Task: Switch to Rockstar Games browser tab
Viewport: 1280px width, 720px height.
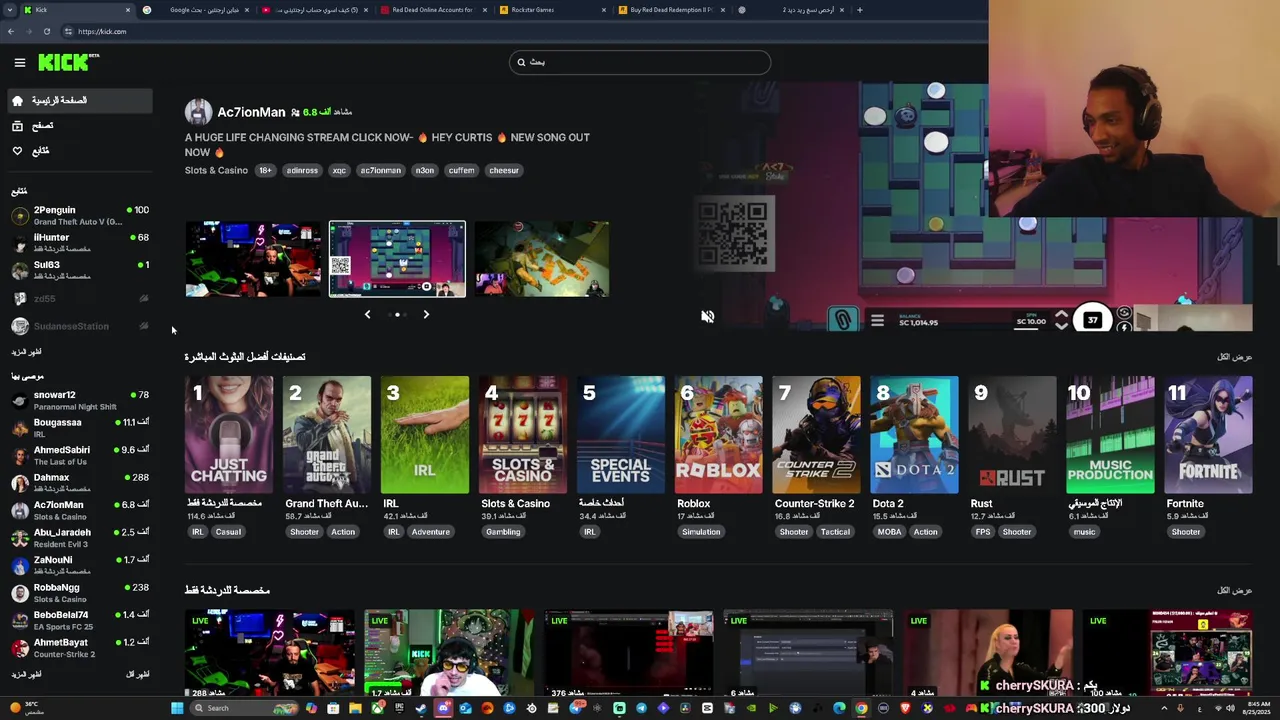Action: click(552, 10)
